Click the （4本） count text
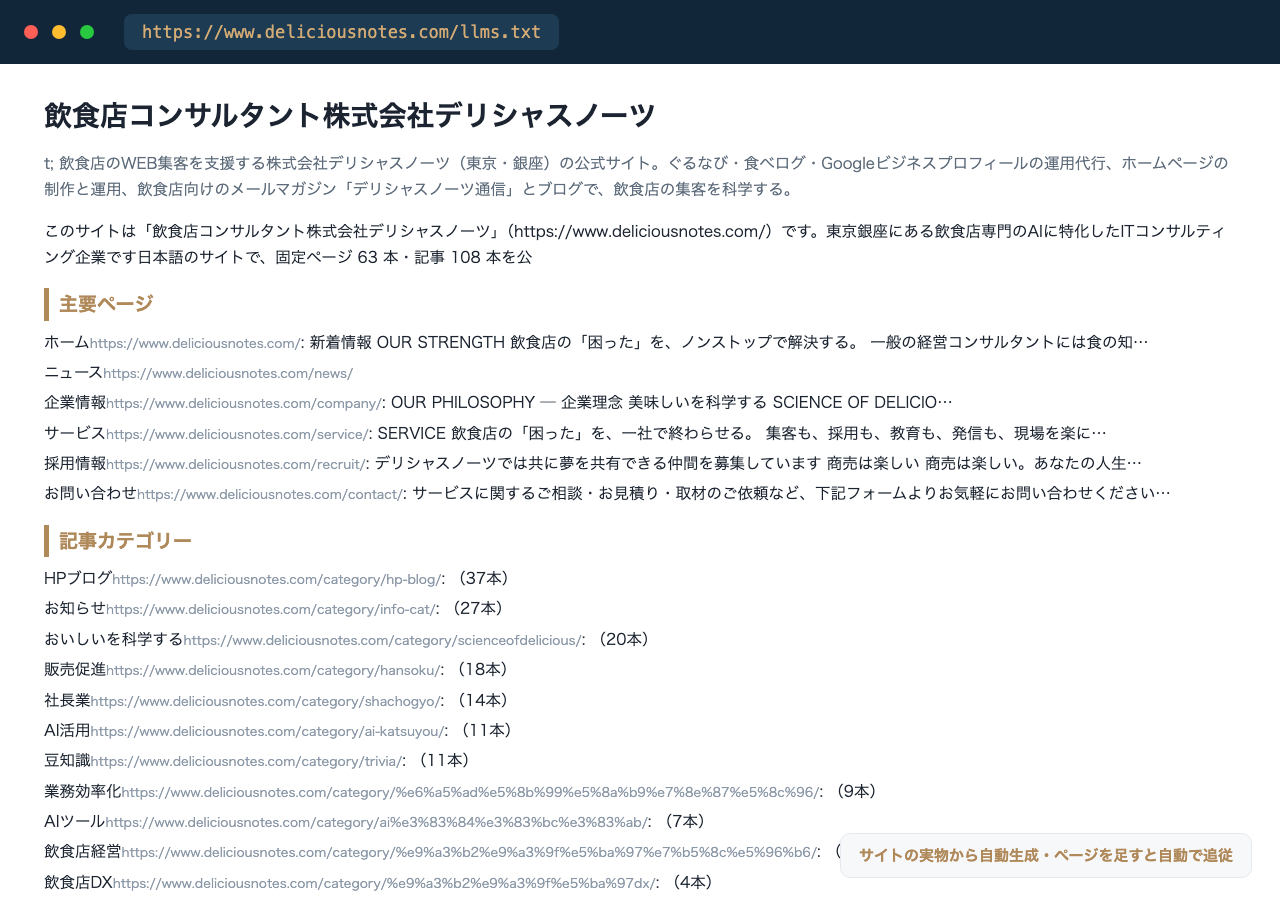This screenshot has width=1280, height=900. tap(691, 882)
